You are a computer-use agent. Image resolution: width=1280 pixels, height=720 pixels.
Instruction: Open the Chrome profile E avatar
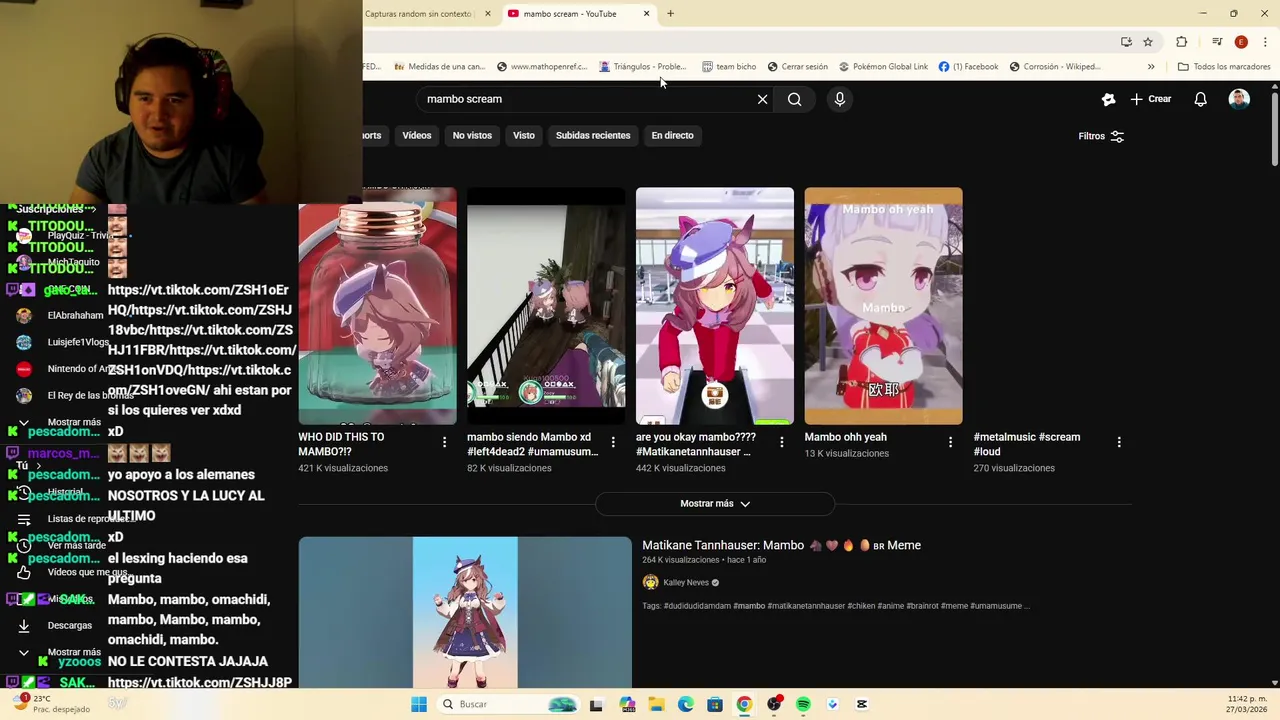point(1241,42)
